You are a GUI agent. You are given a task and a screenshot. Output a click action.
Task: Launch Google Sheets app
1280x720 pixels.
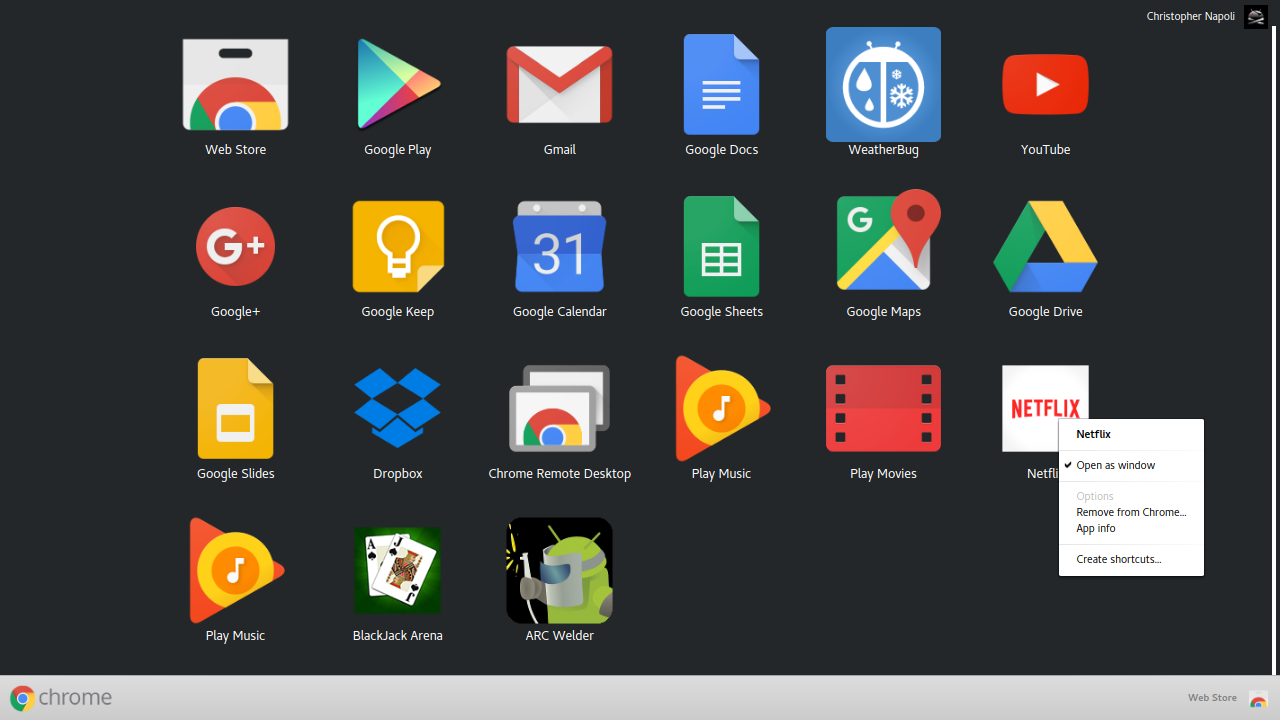pyautogui.click(x=721, y=247)
